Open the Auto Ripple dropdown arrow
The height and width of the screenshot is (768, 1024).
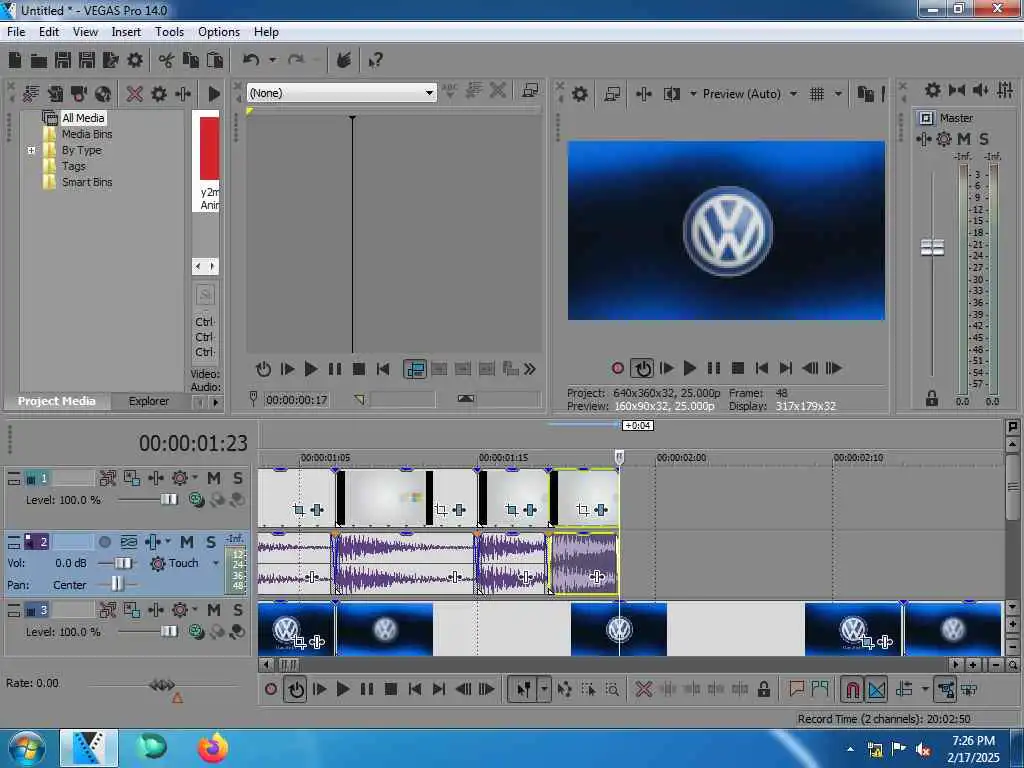tap(924, 689)
